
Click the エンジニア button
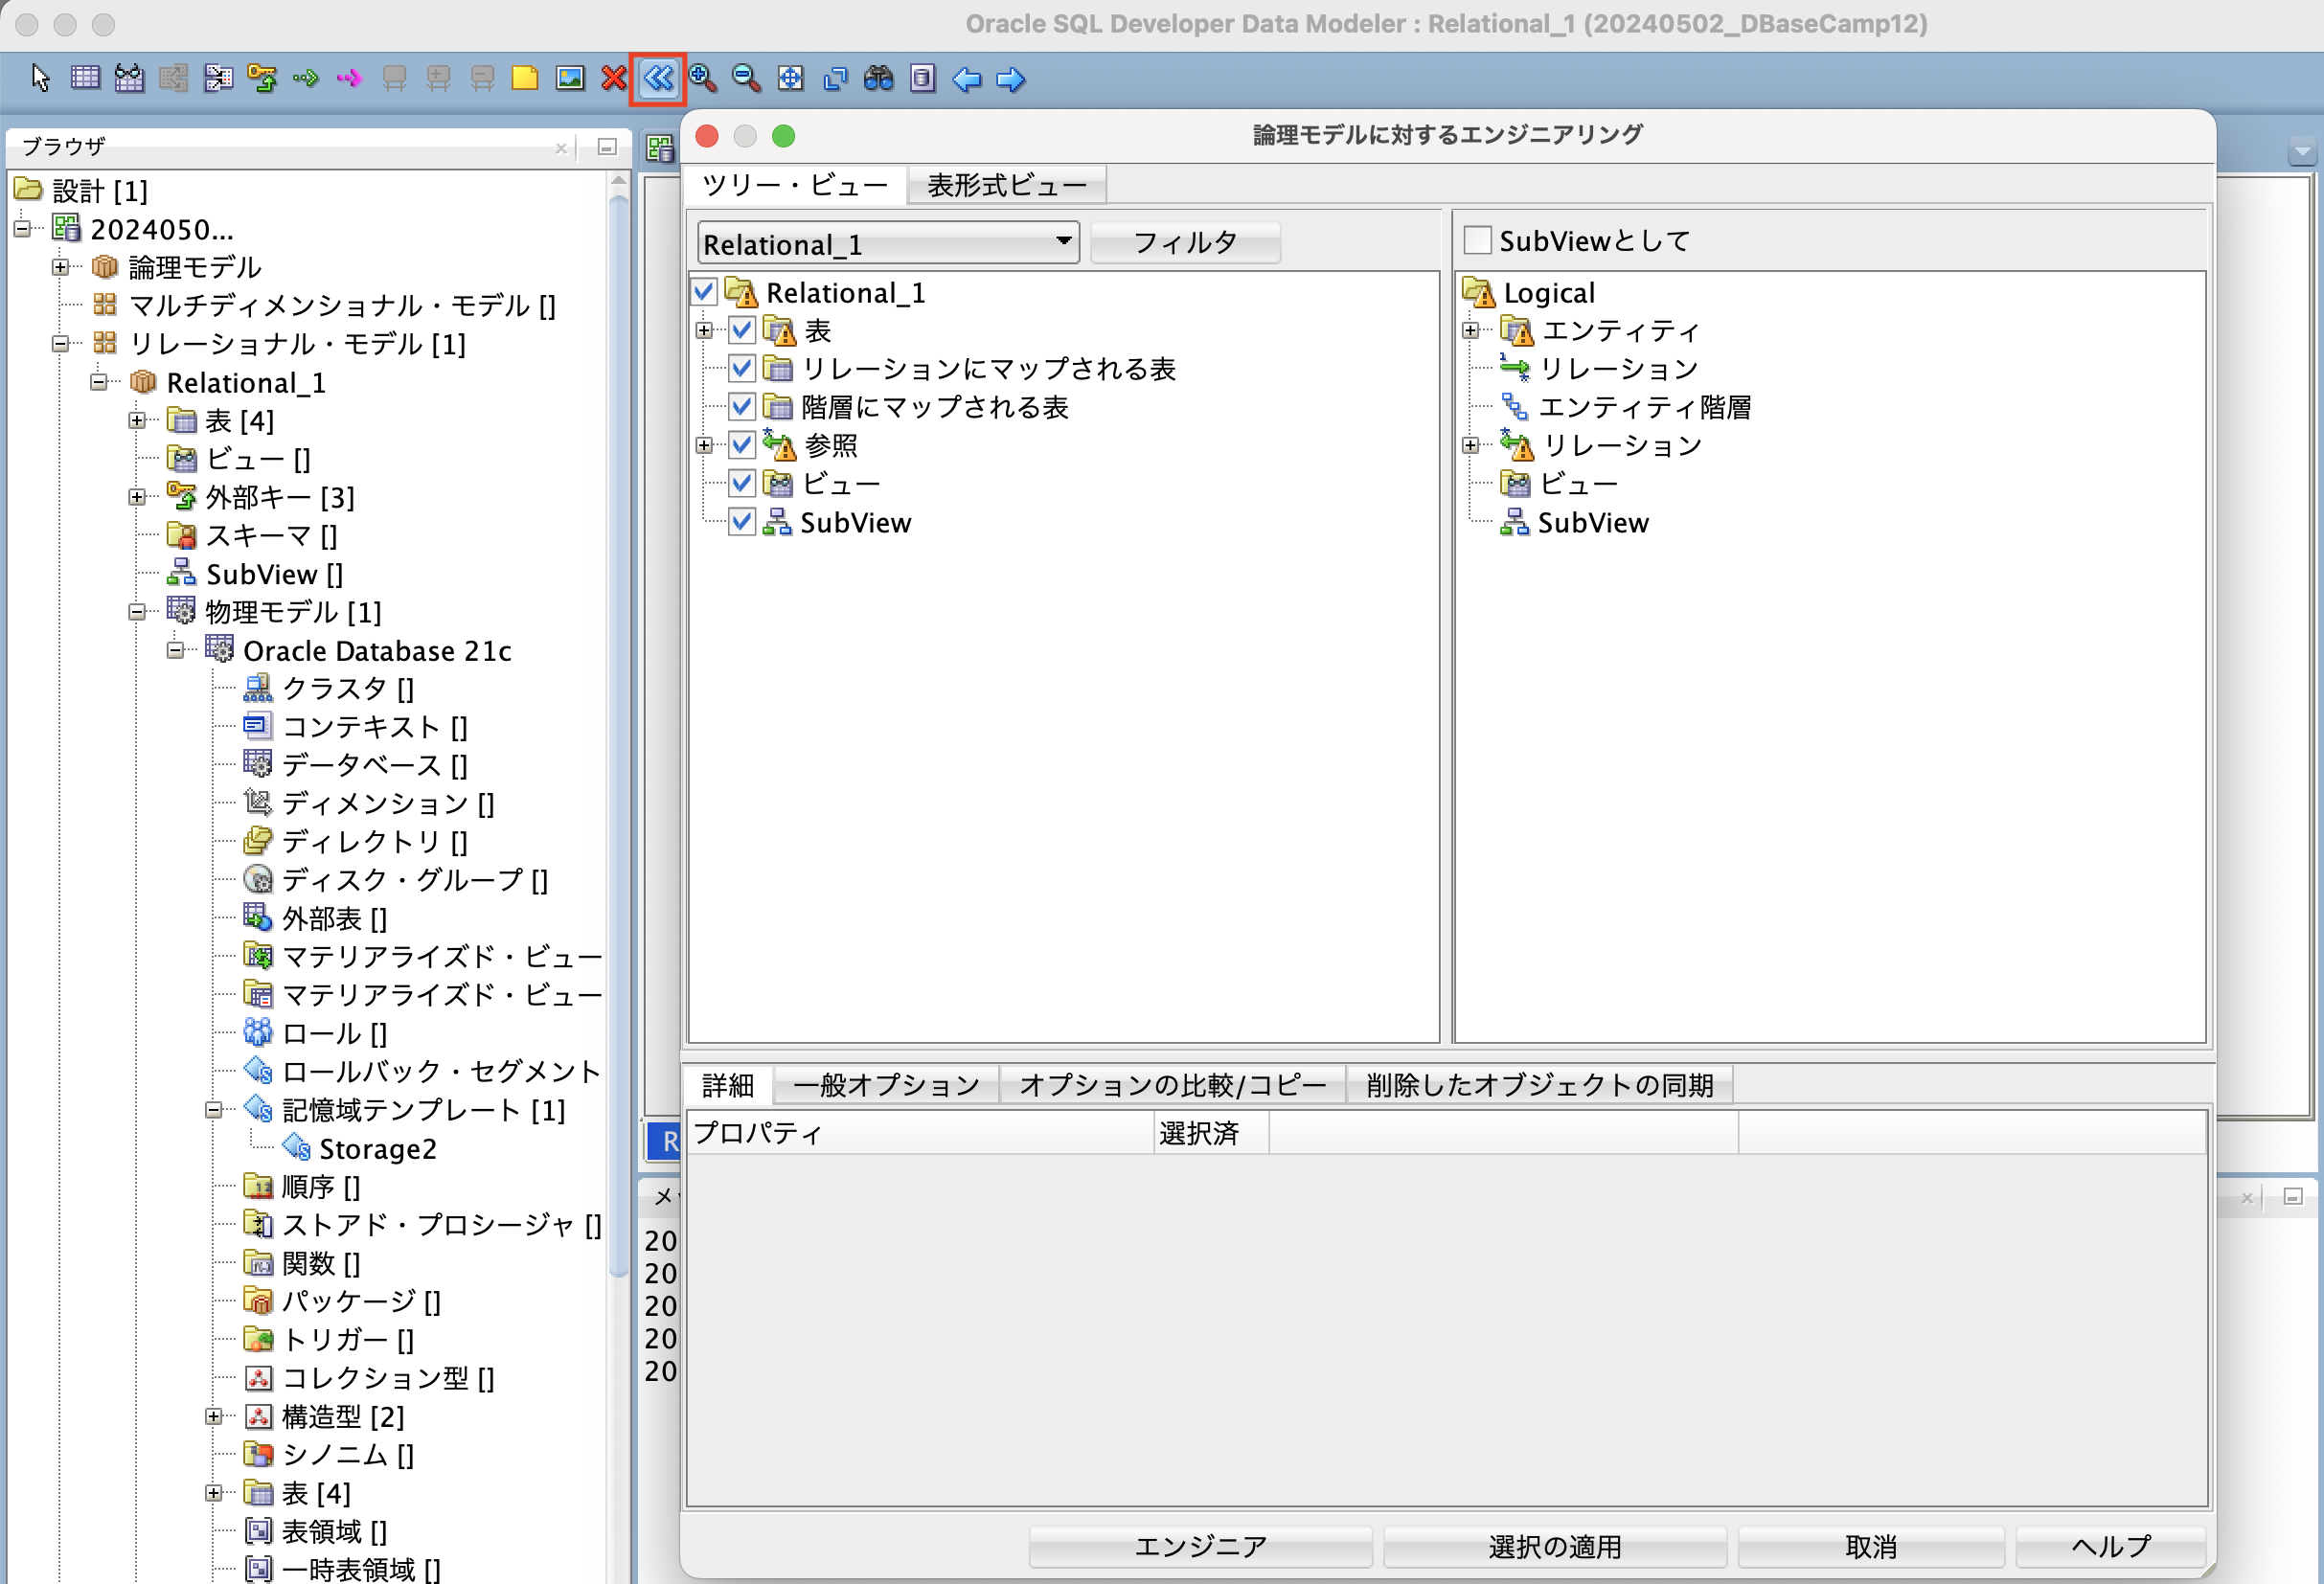click(x=1200, y=1546)
